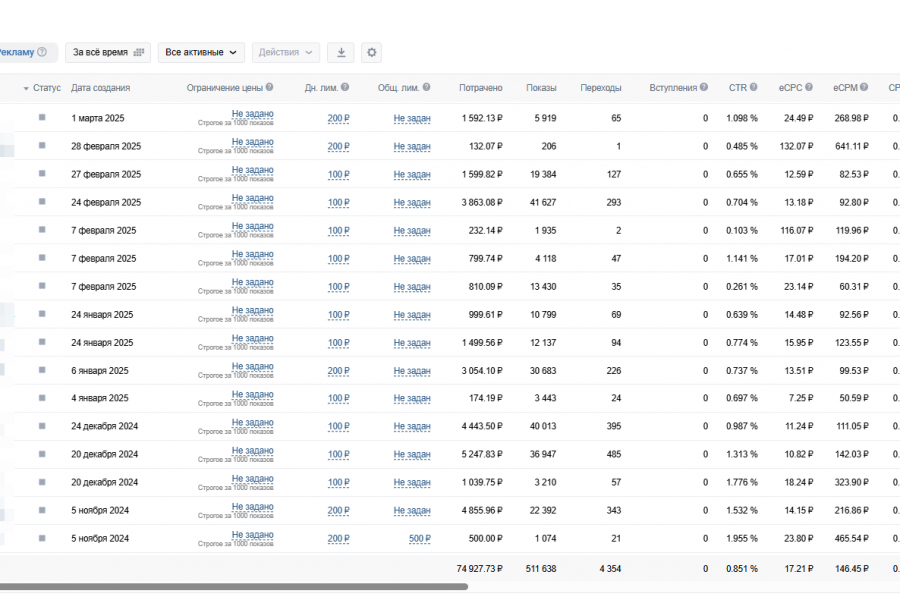This screenshot has height=600, width=900.
Task: Click eCPM value 465.54 ₽
Action: [852, 539]
